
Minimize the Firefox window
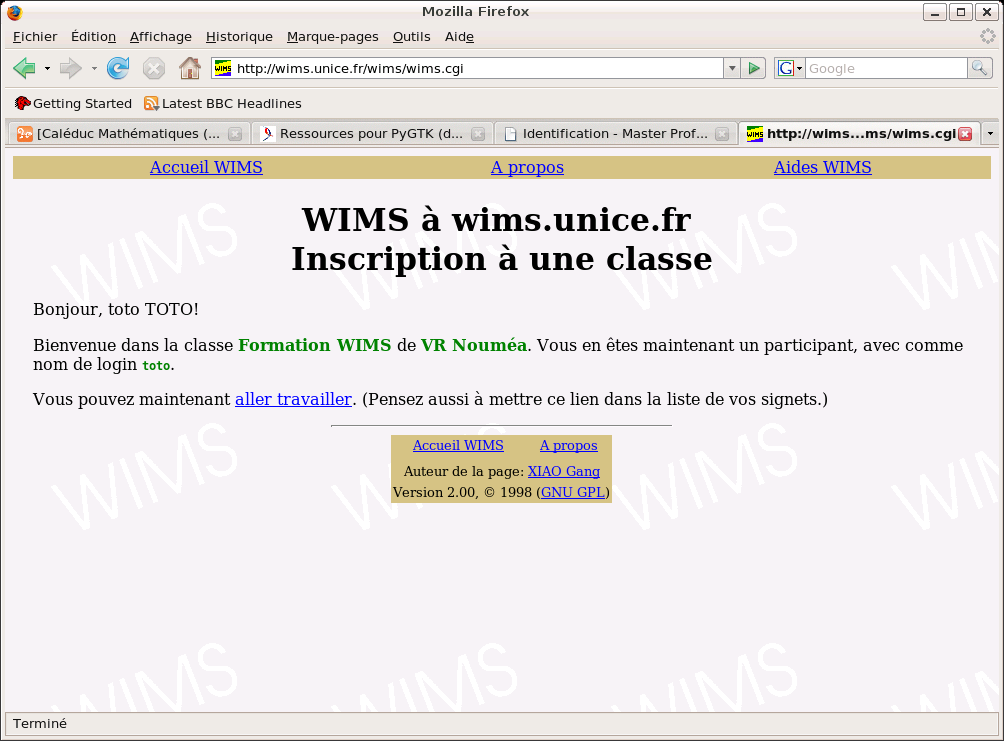click(935, 12)
